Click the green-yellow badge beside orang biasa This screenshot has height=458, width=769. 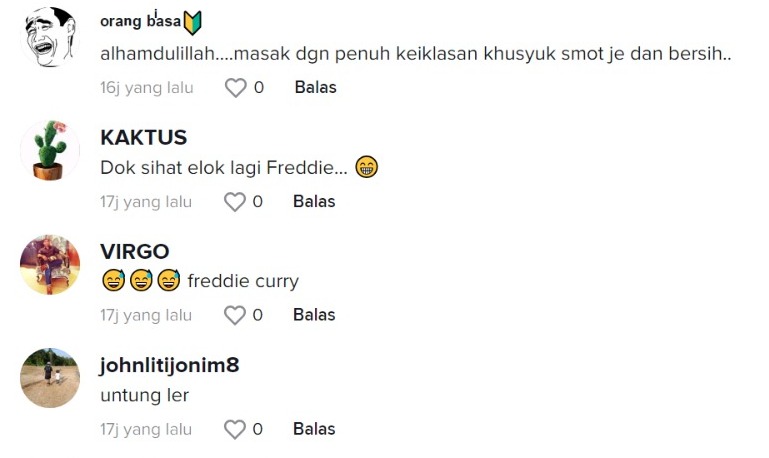point(193,23)
